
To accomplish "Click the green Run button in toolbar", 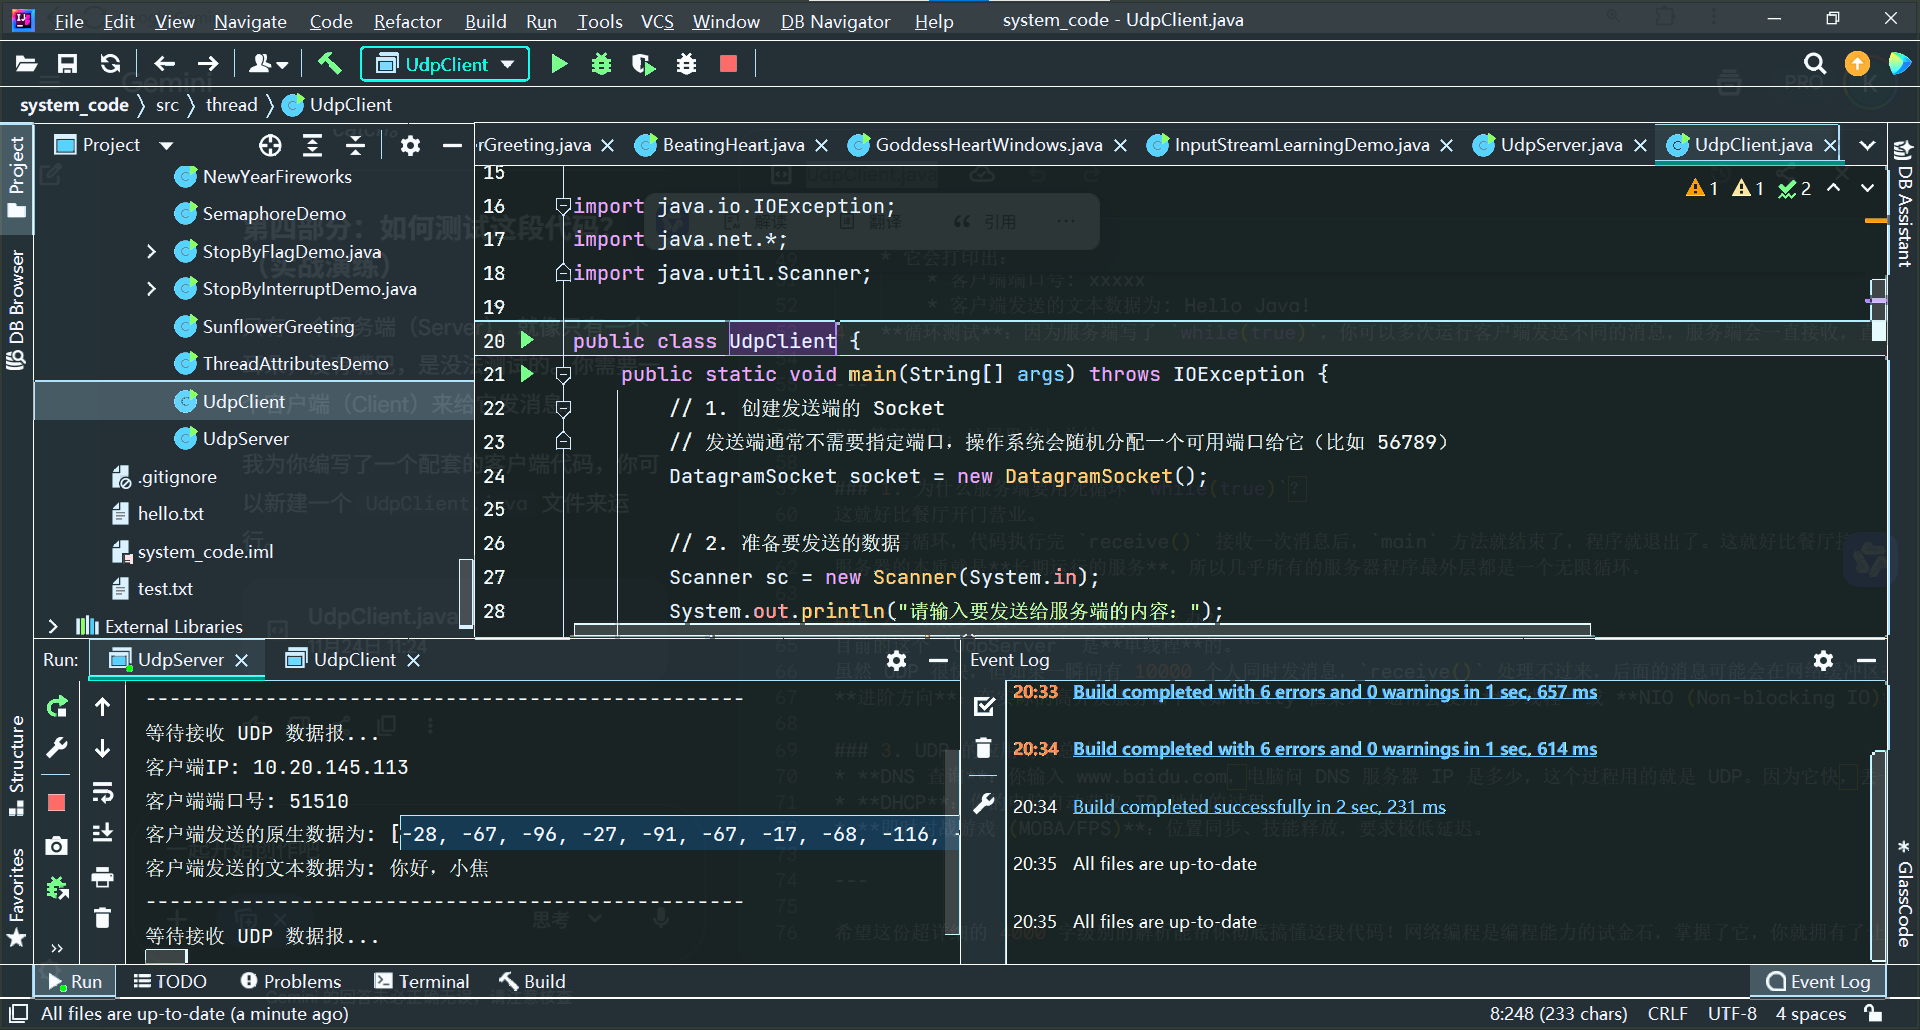I will click(559, 64).
